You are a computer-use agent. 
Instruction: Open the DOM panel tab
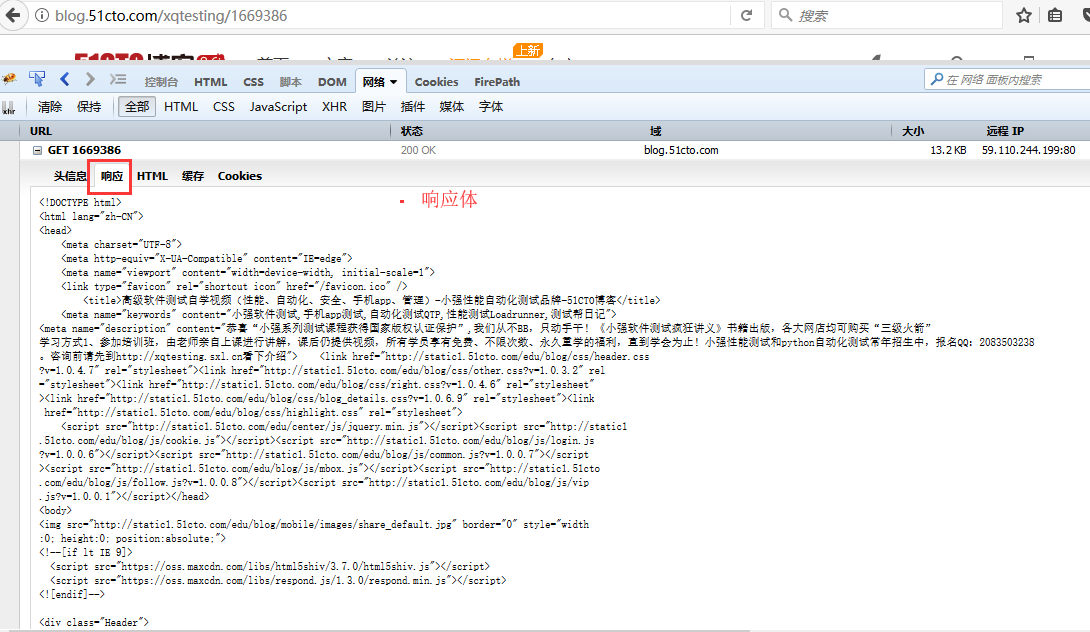[332, 82]
